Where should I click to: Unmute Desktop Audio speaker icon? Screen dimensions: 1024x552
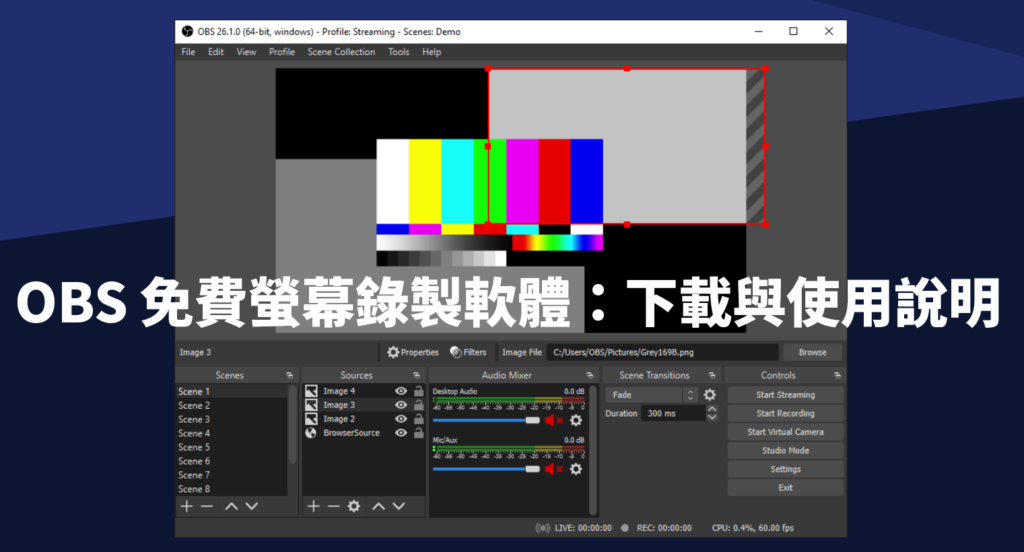[553, 420]
